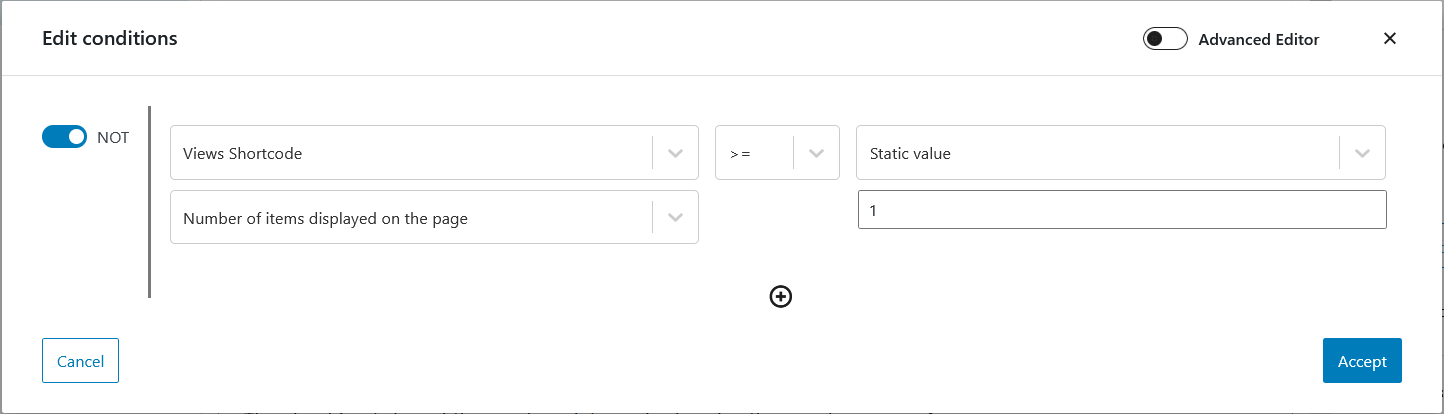This screenshot has width=1444, height=414.
Task: Click the vertical condition group bar
Action: (x=149, y=202)
